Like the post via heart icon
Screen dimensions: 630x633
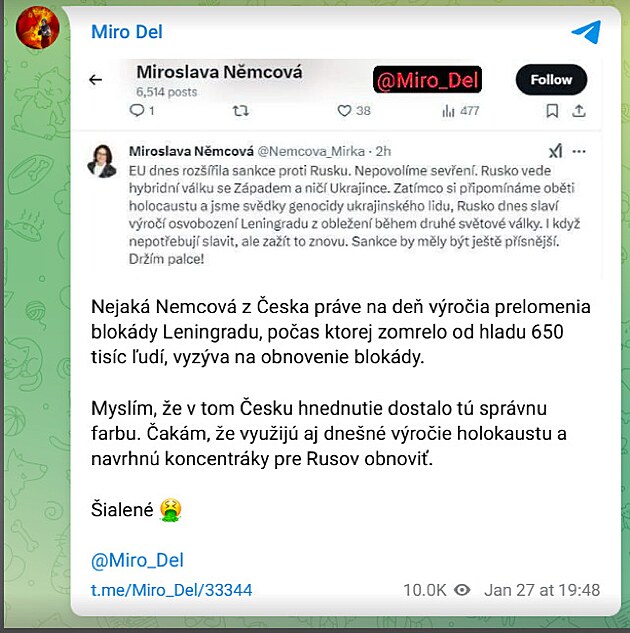tap(344, 111)
